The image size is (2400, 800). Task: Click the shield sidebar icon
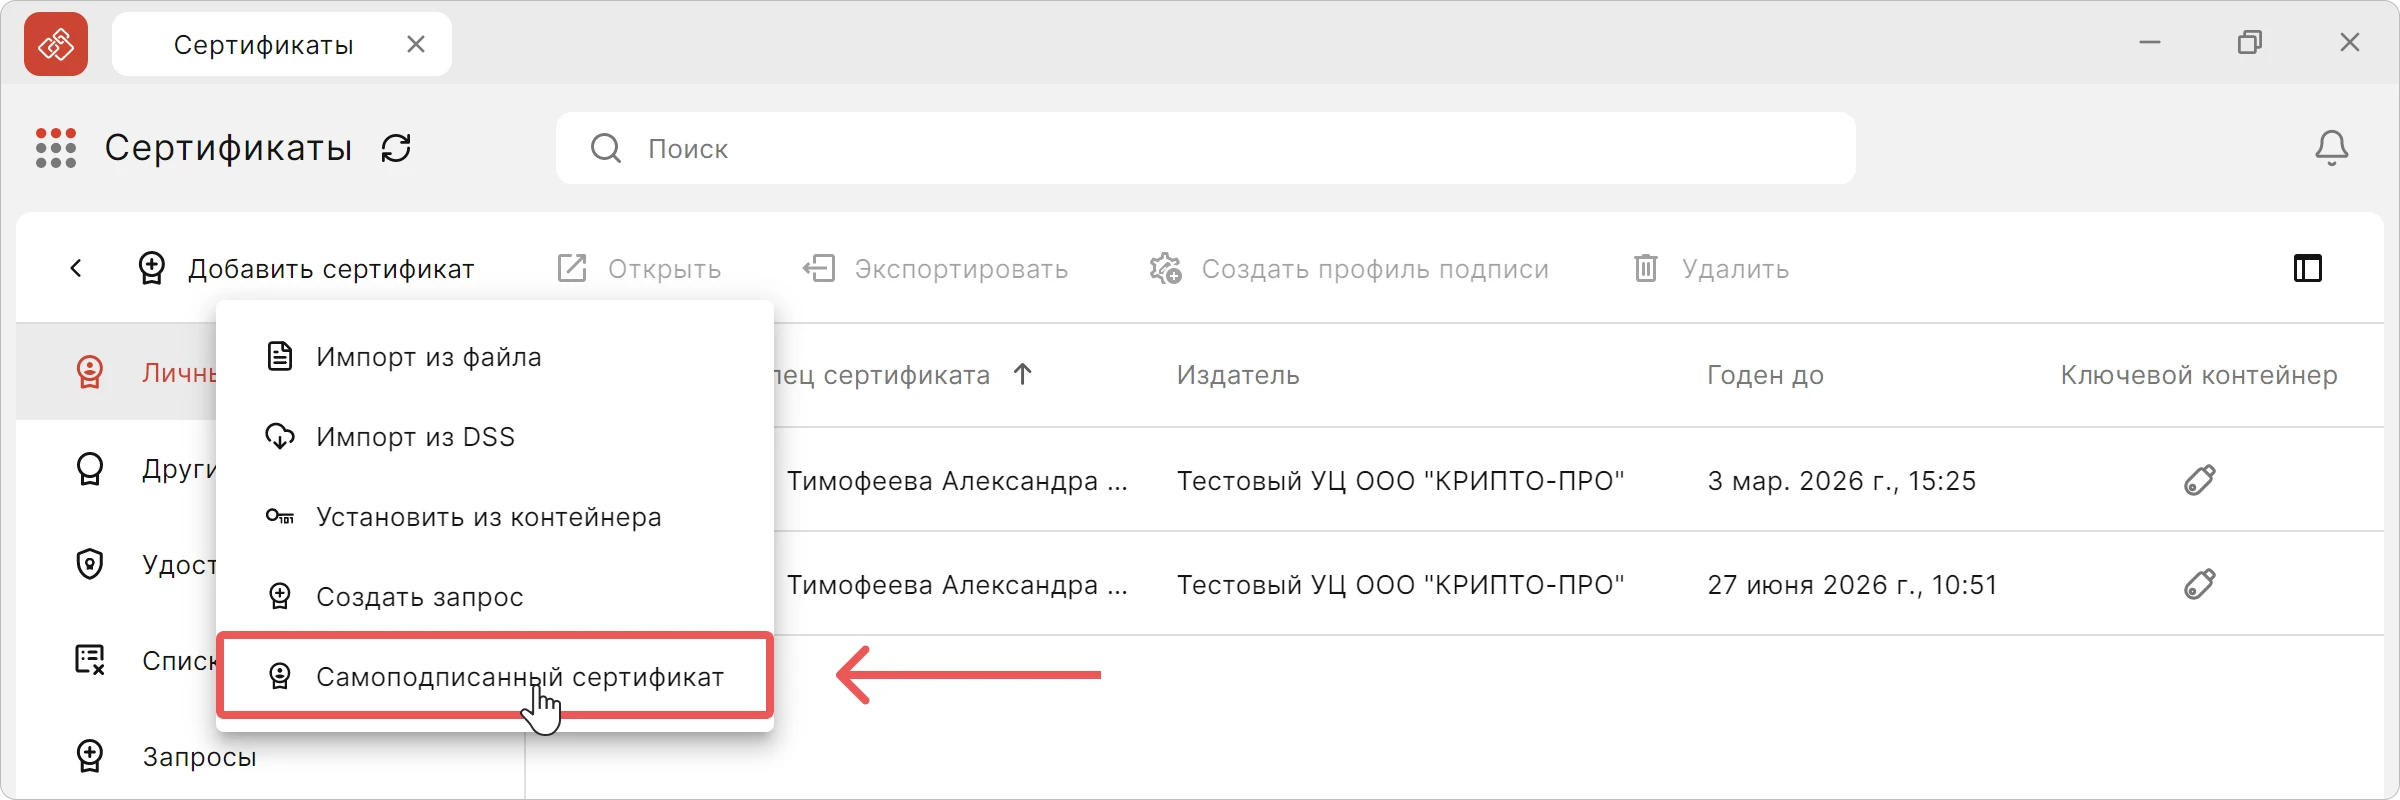[x=90, y=564]
